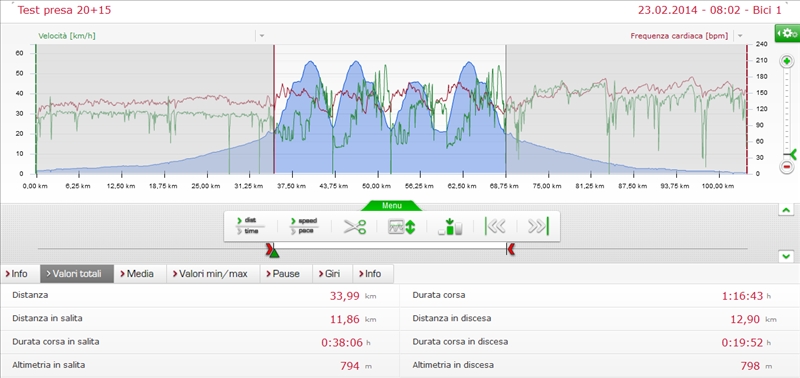Viewport: 800px width, 378px height.
Task: Open the green gear settings panel
Action: pos(787,34)
